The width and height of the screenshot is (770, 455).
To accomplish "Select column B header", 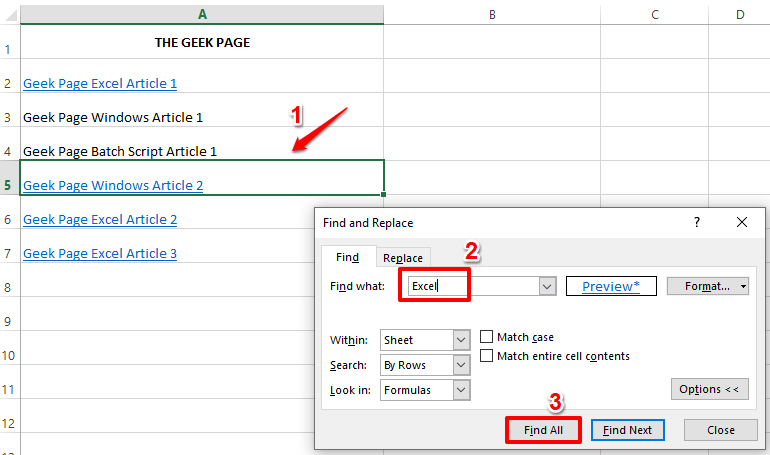I will pyautogui.click(x=493, y=14).
